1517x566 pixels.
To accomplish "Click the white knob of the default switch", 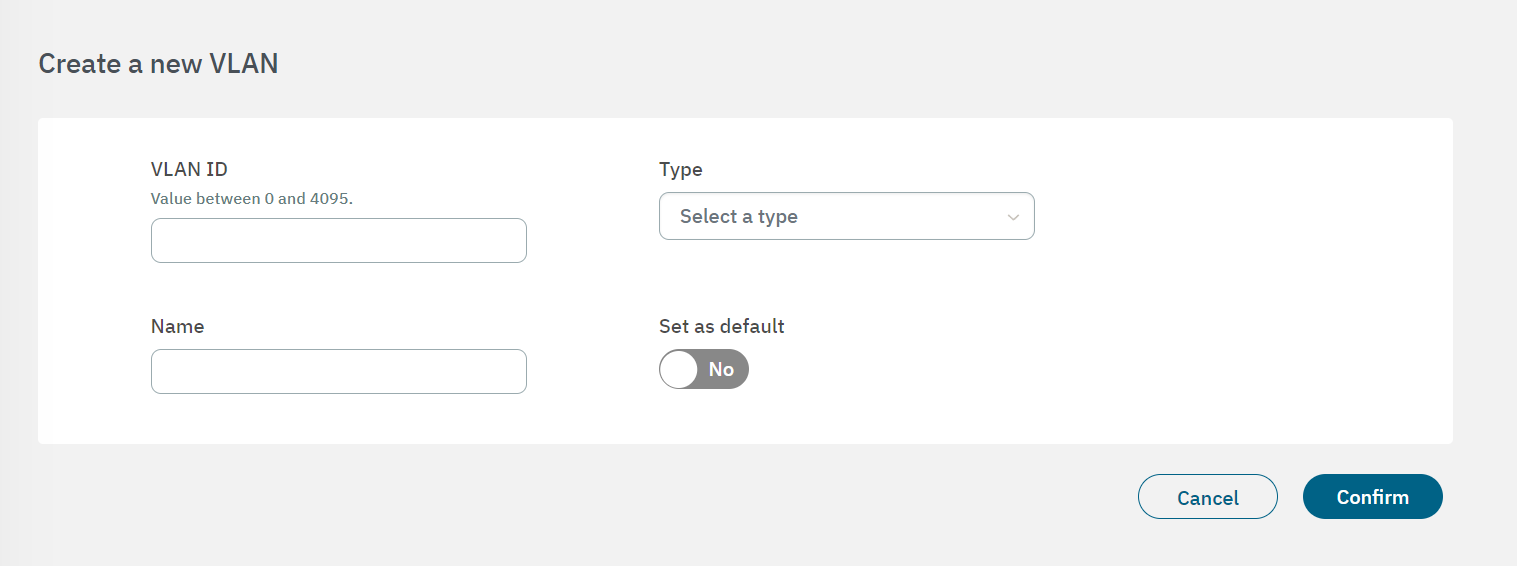I will point(679,369).
